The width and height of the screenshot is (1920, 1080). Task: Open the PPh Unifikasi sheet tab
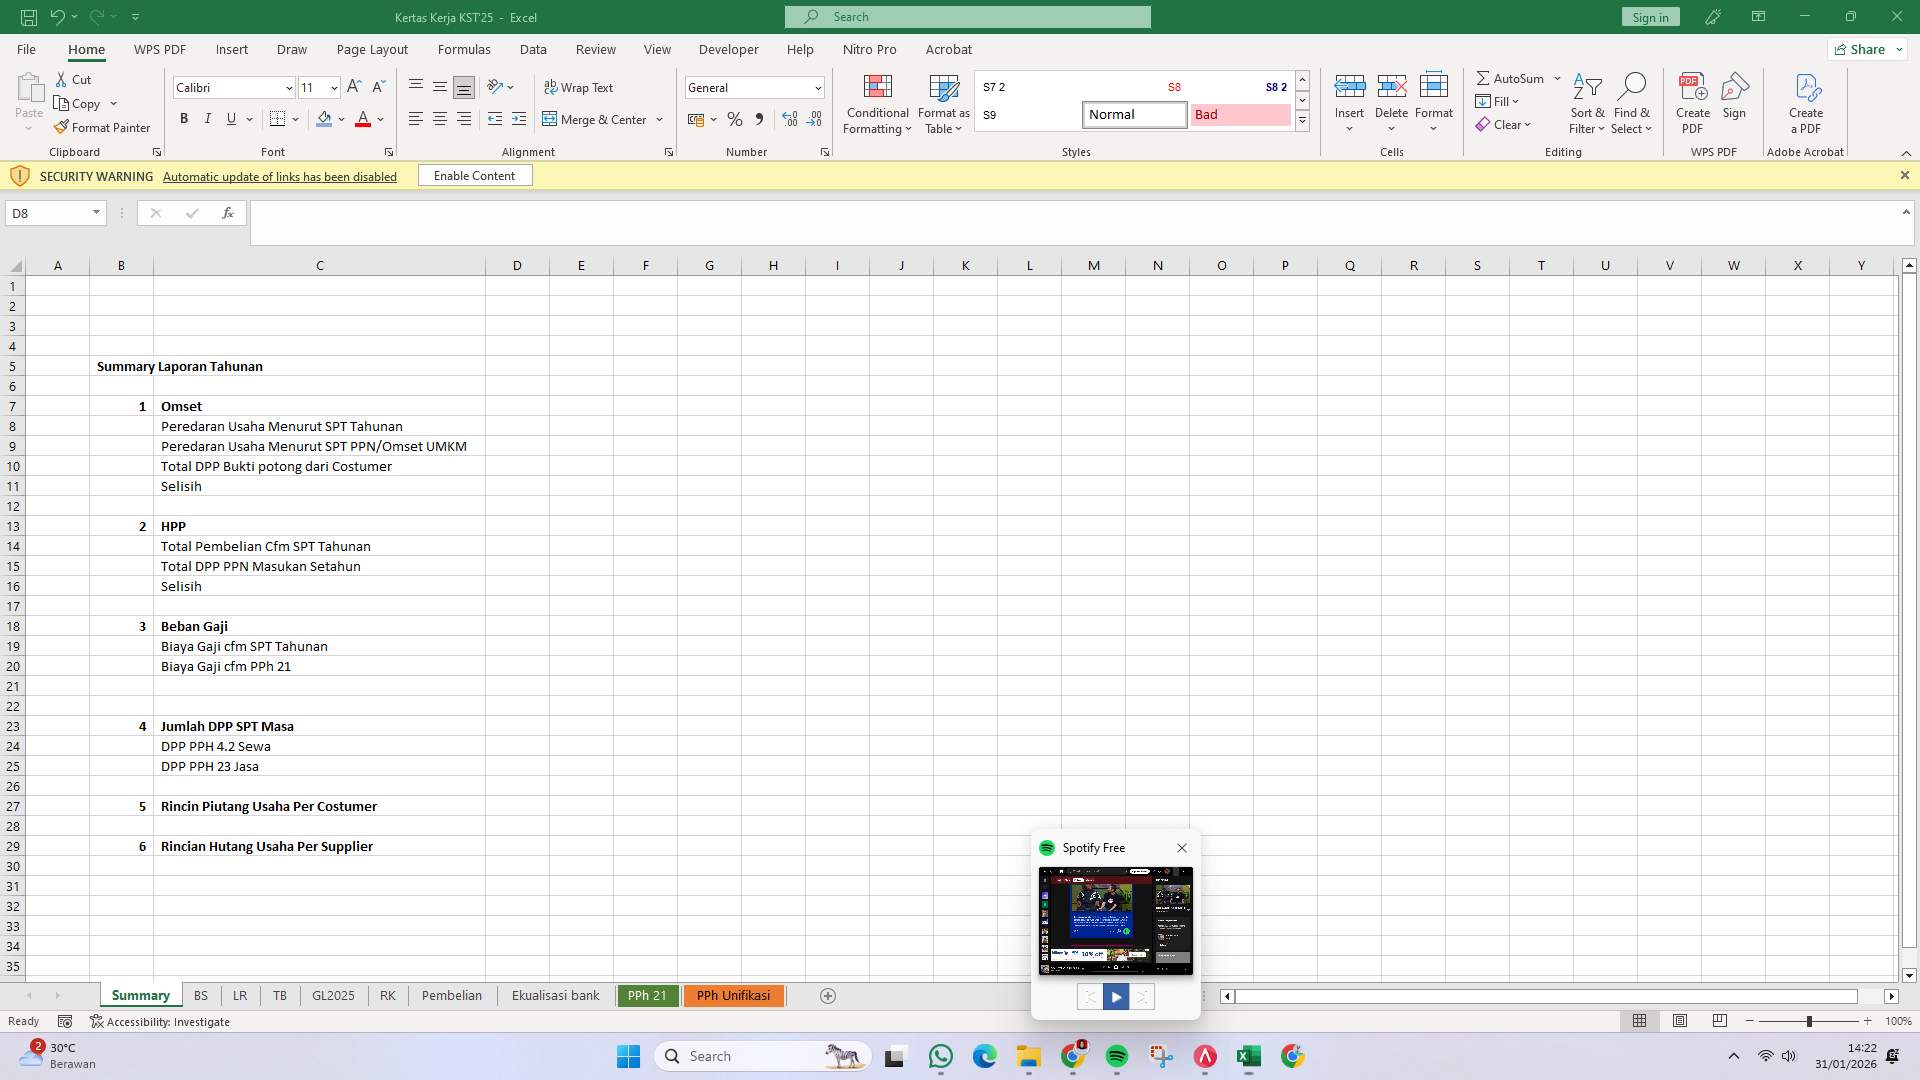733,995
